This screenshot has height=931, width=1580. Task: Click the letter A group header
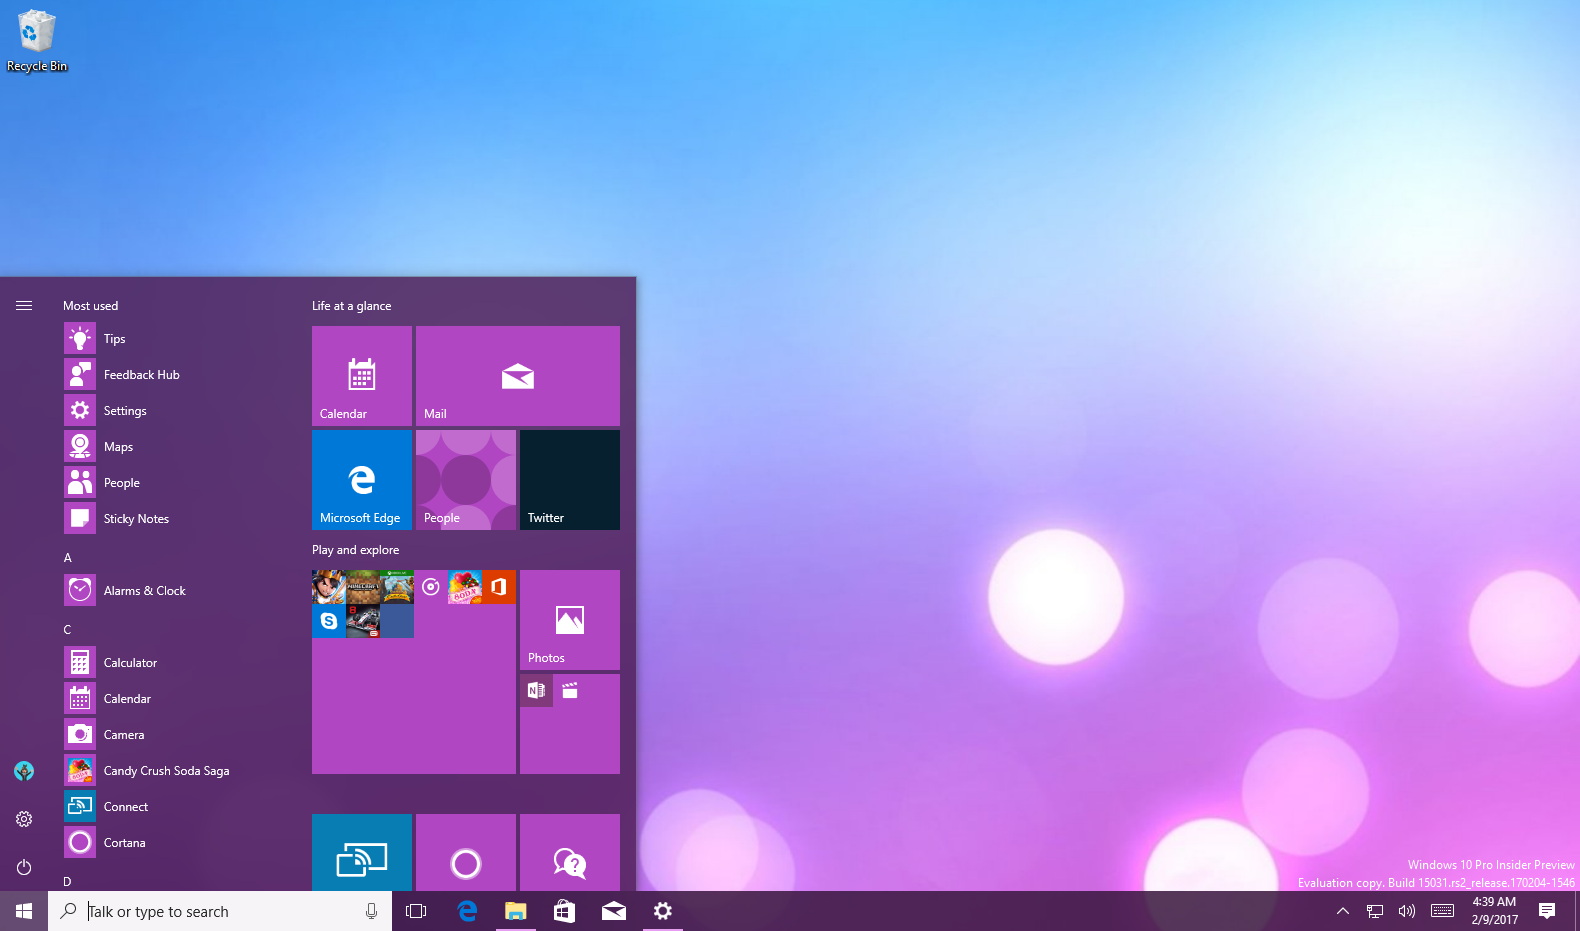68,558
